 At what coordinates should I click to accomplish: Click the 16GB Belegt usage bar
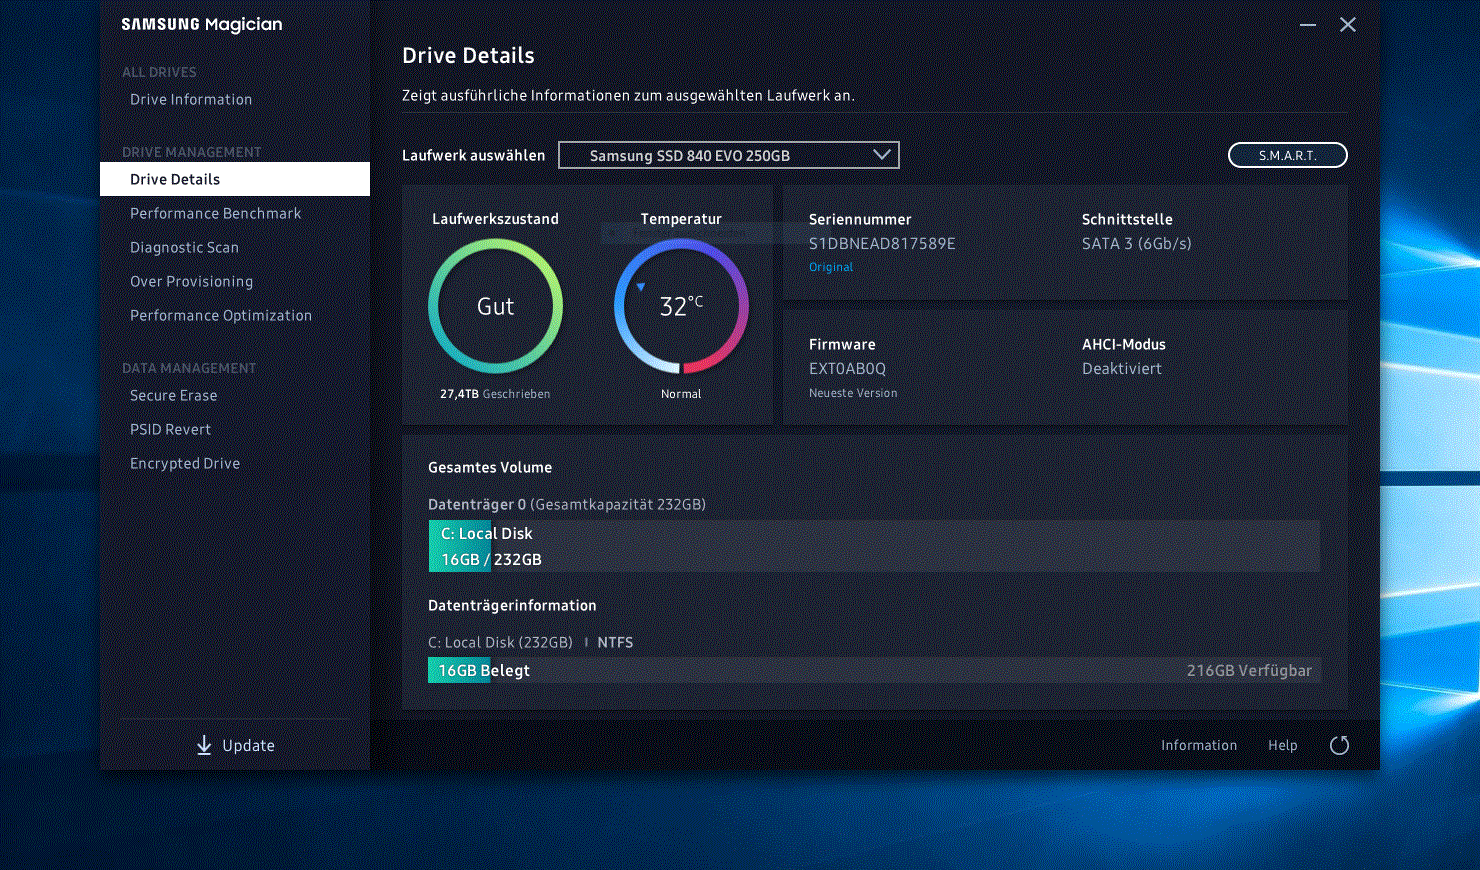pyautogui.click(x=874, y=670)
